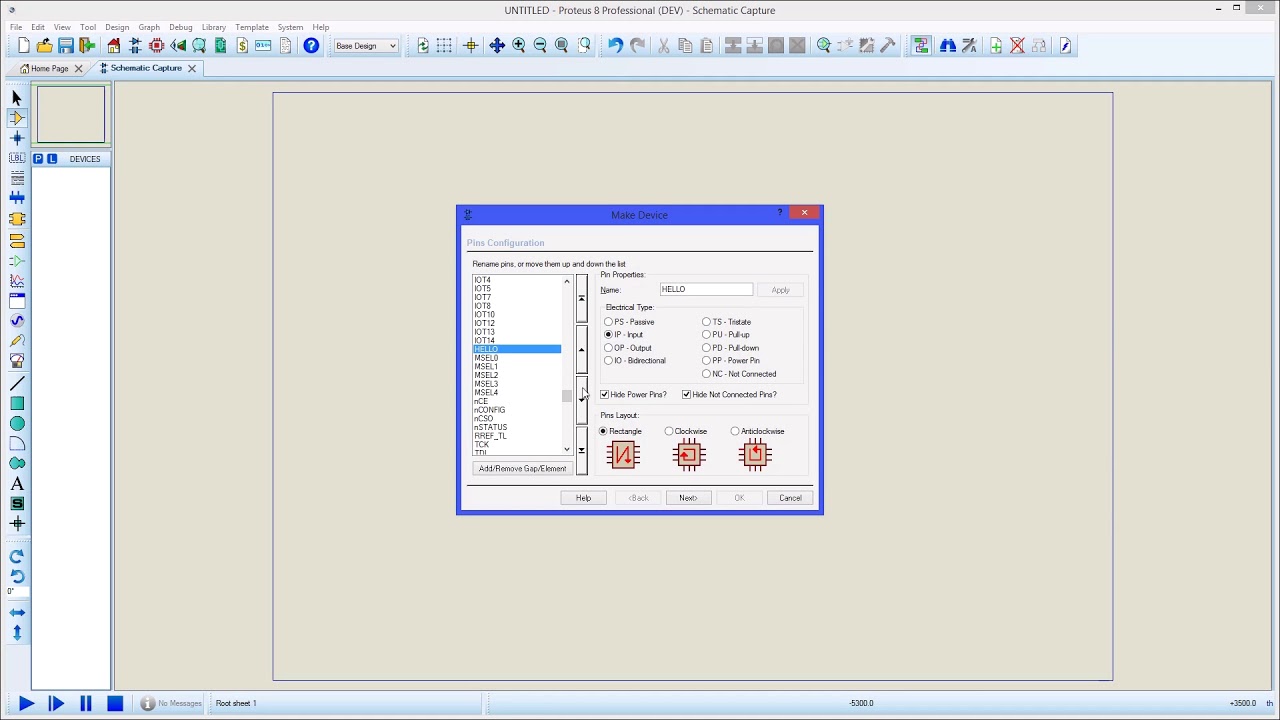Open the Graph menu

click(149, 27)
